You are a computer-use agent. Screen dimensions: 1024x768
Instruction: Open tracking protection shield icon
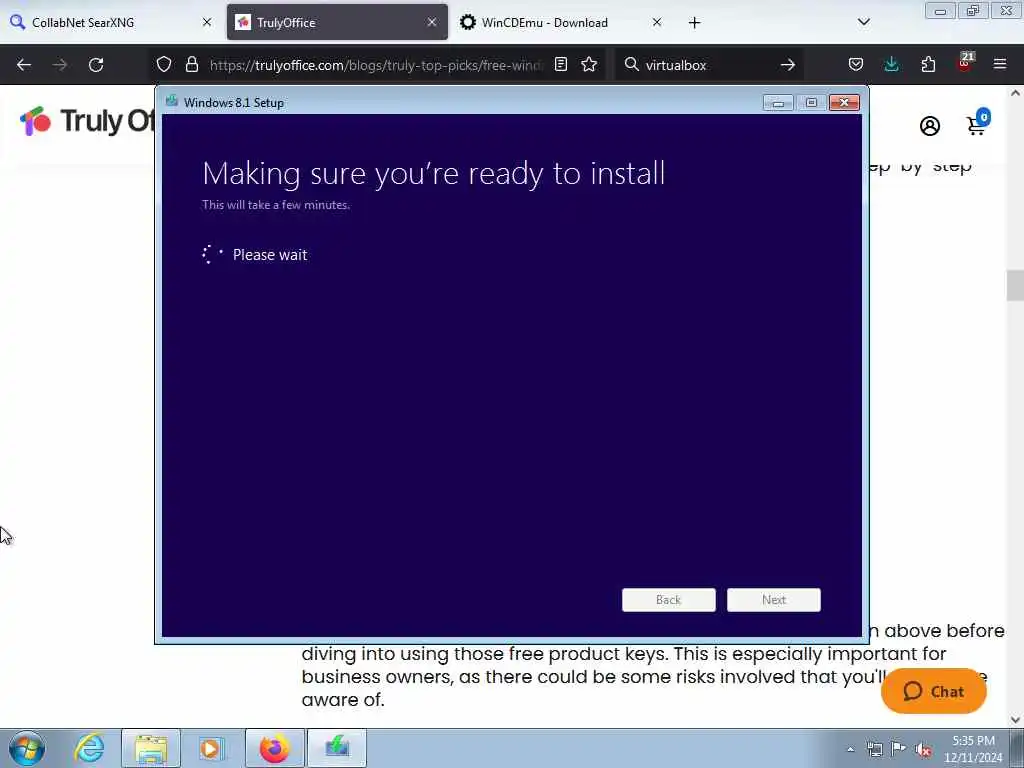tap(164, 65)
